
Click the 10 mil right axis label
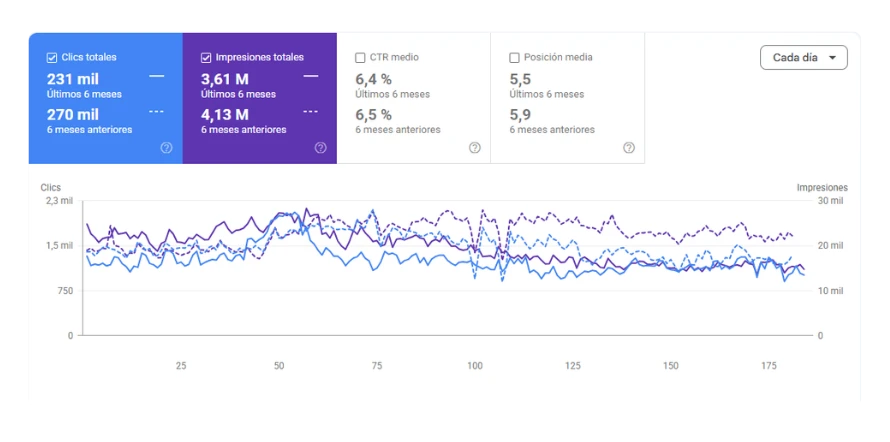[830, 291]
